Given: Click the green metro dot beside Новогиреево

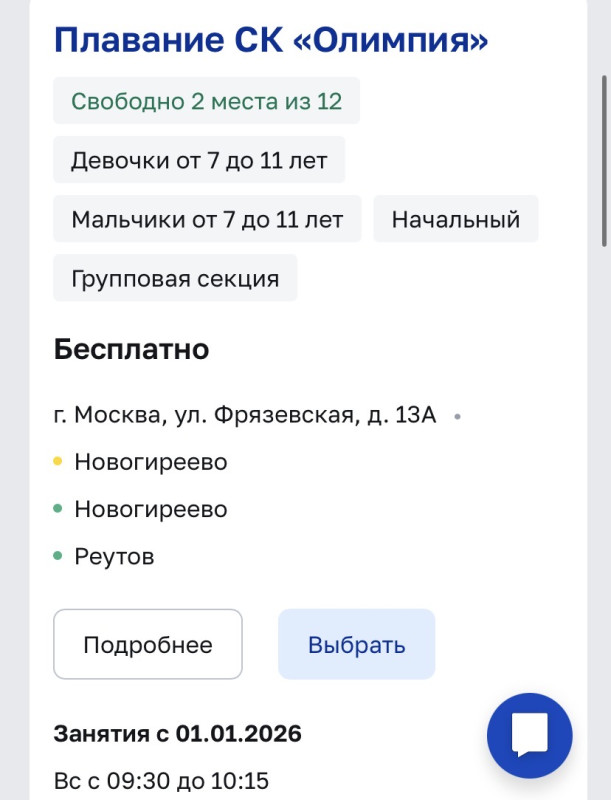Looking at the screenshot, I should [x=58, y=509].
